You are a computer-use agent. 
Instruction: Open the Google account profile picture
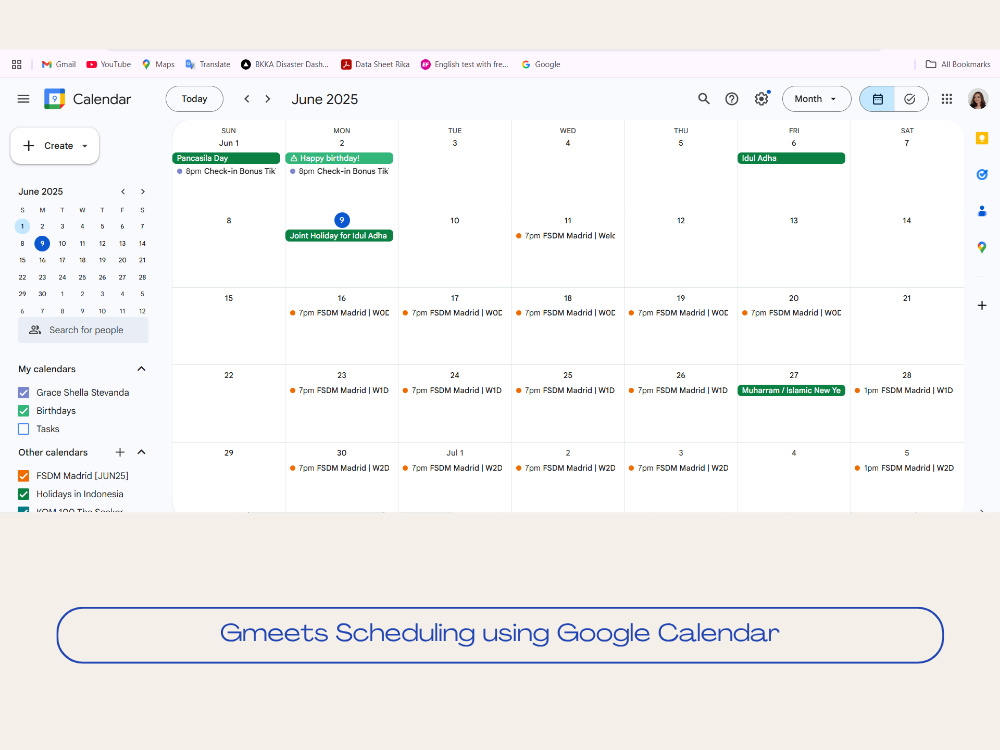pyautogui.click(x=978, y=99)
